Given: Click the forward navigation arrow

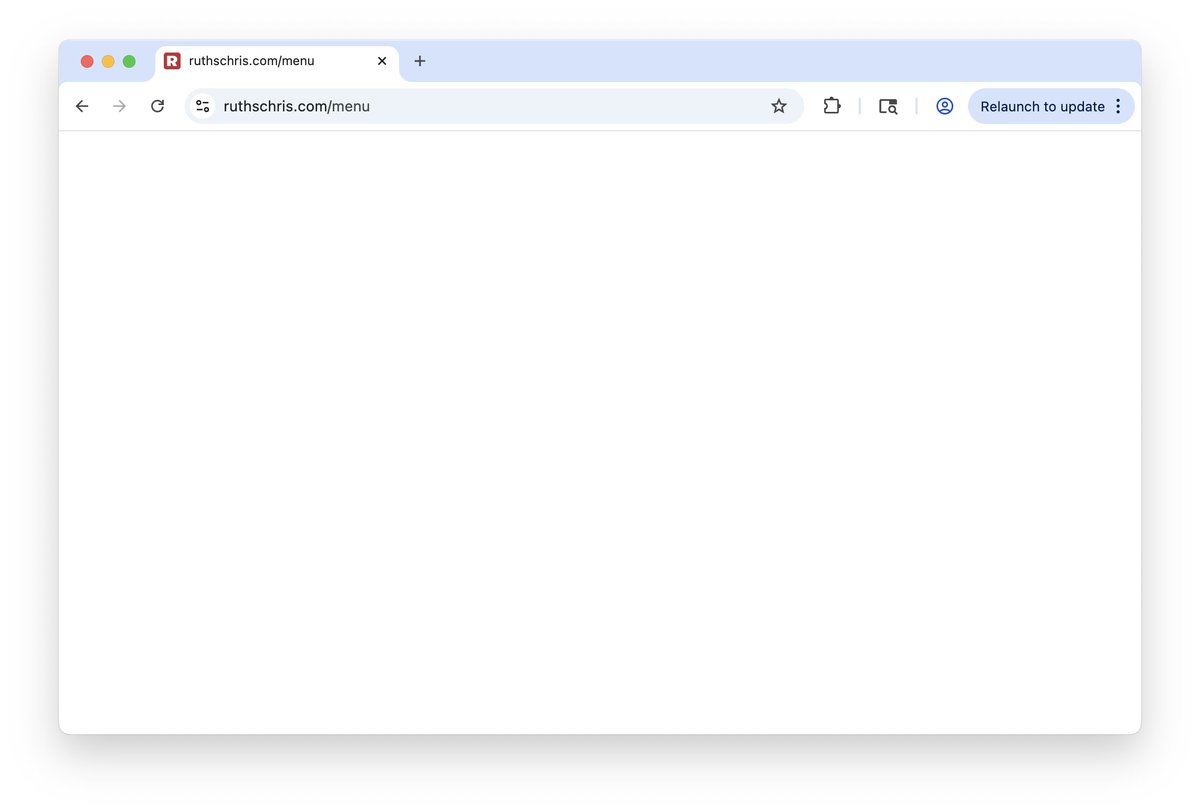Looking at the screenshot, I should point(120,106).
